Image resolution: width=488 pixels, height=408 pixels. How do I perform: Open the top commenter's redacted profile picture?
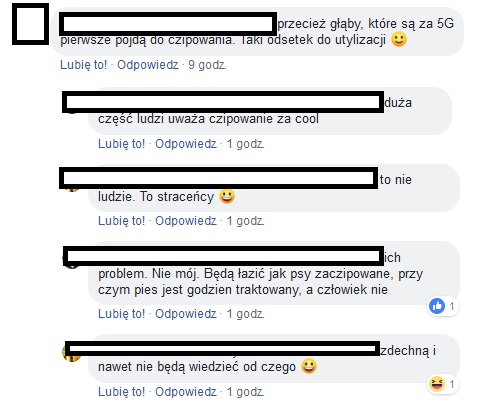pos(30,24)
